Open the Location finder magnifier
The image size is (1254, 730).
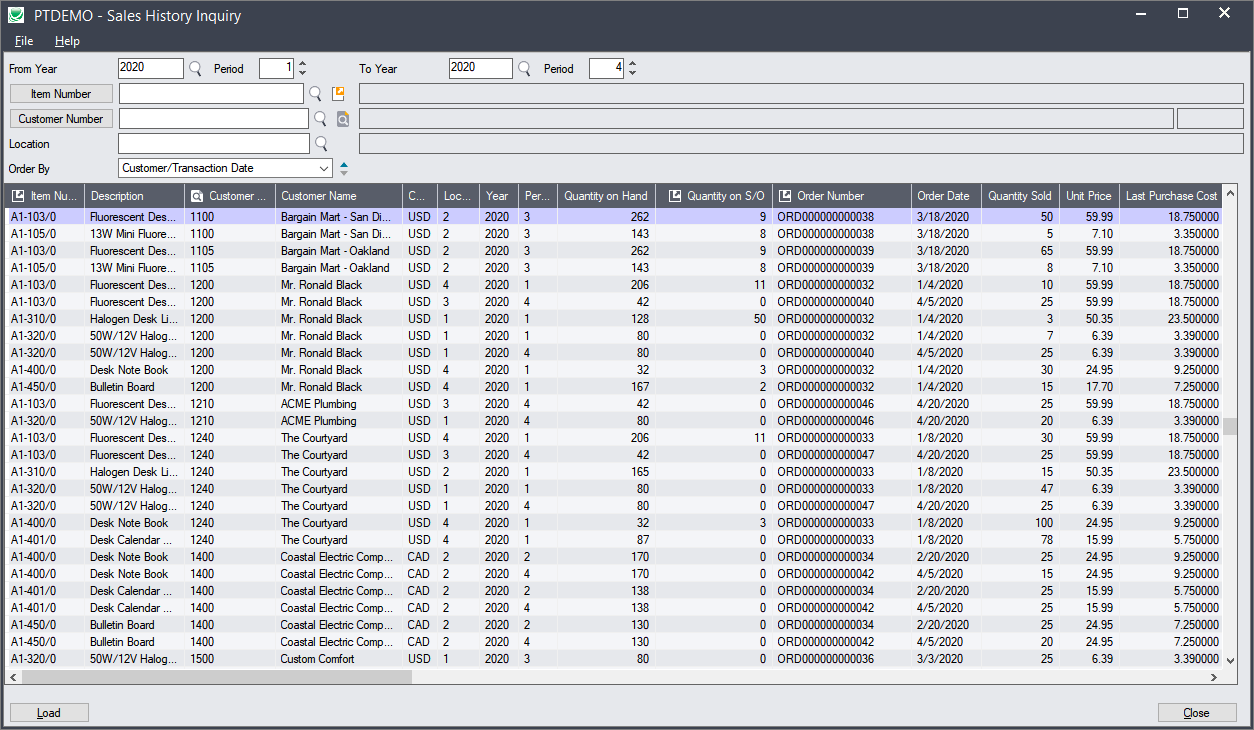[x=321, y=144]
